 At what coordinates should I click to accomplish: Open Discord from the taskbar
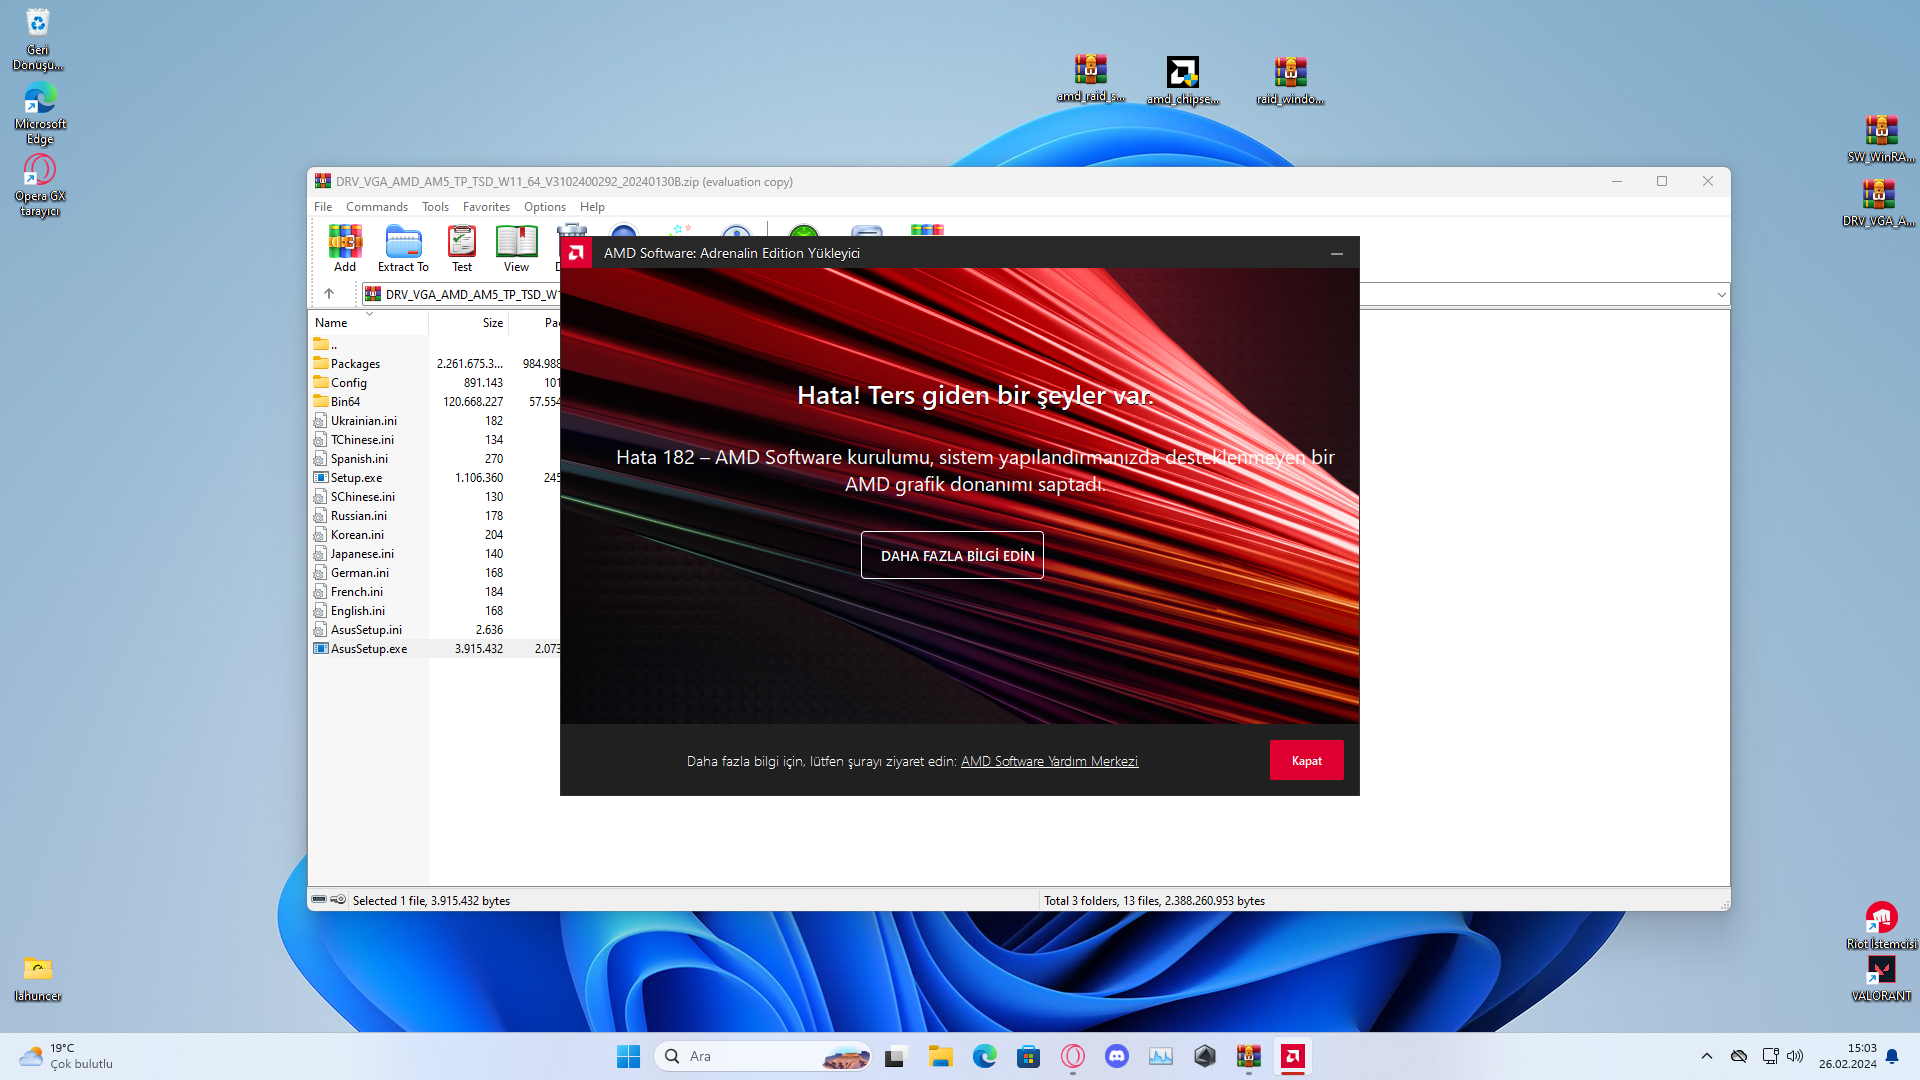pos(1117,1056)
